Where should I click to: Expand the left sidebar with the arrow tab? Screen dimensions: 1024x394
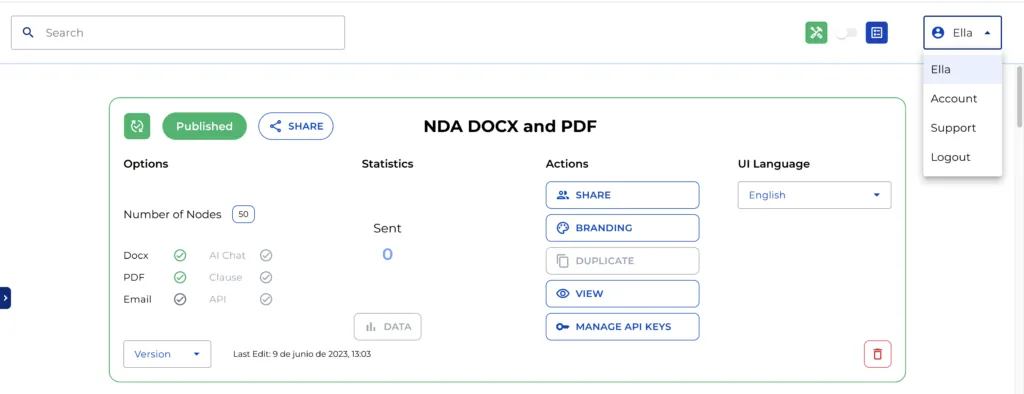point(5,298)
